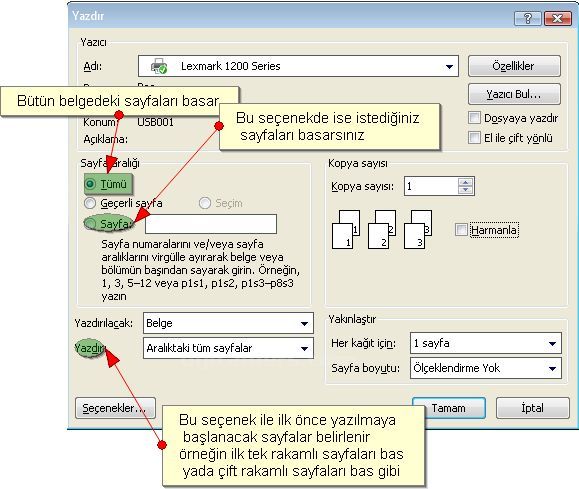Open the Yazdırılacak Belge dropdown
The image size is (579, 489).
304,324
